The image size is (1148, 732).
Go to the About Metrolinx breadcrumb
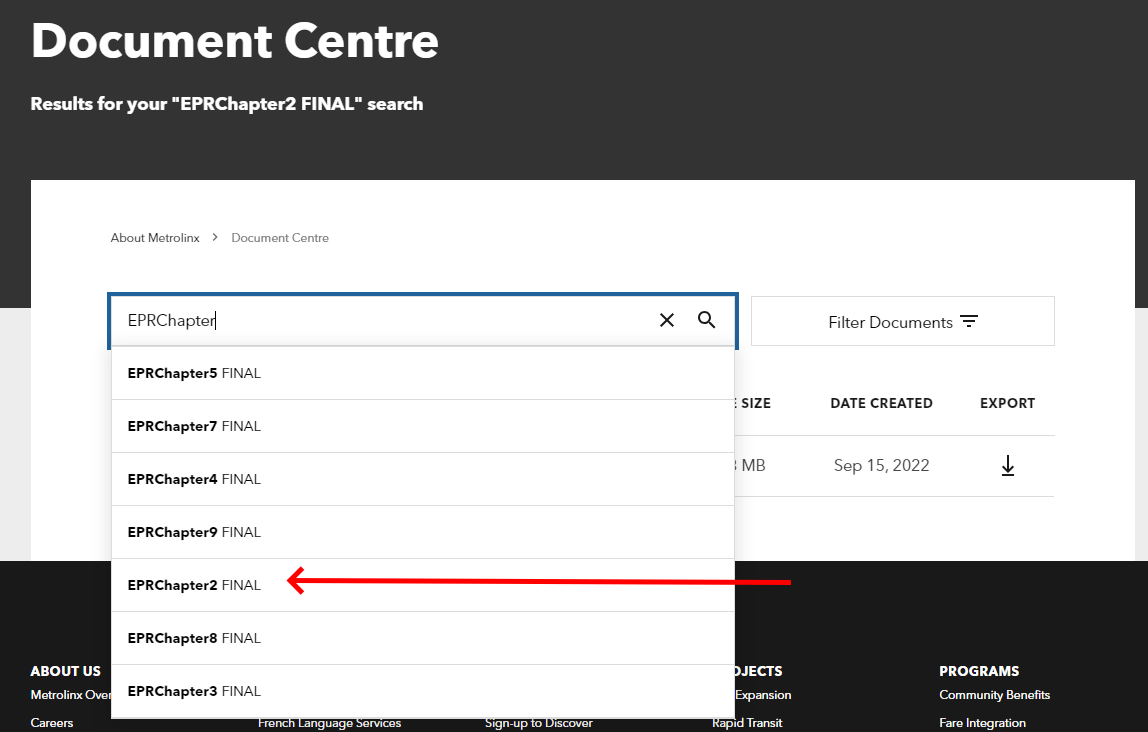tap(155, 238)
